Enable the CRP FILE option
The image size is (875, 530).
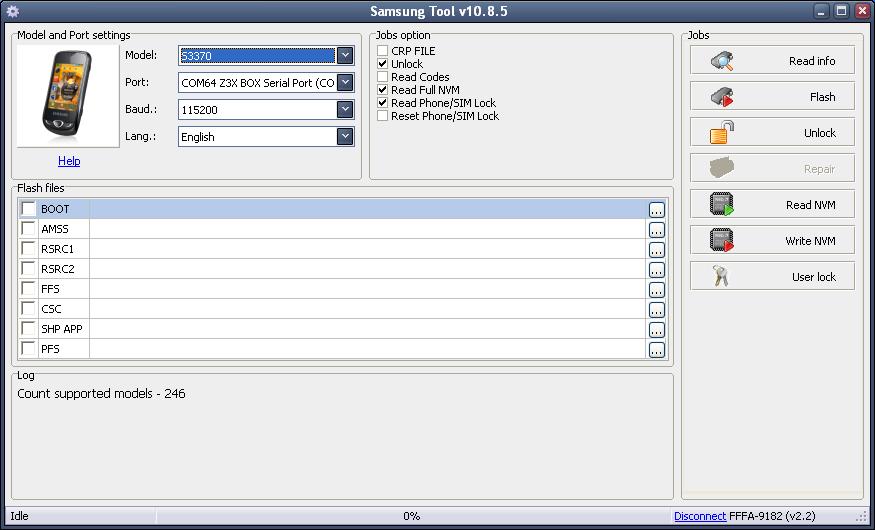(382, 51)
